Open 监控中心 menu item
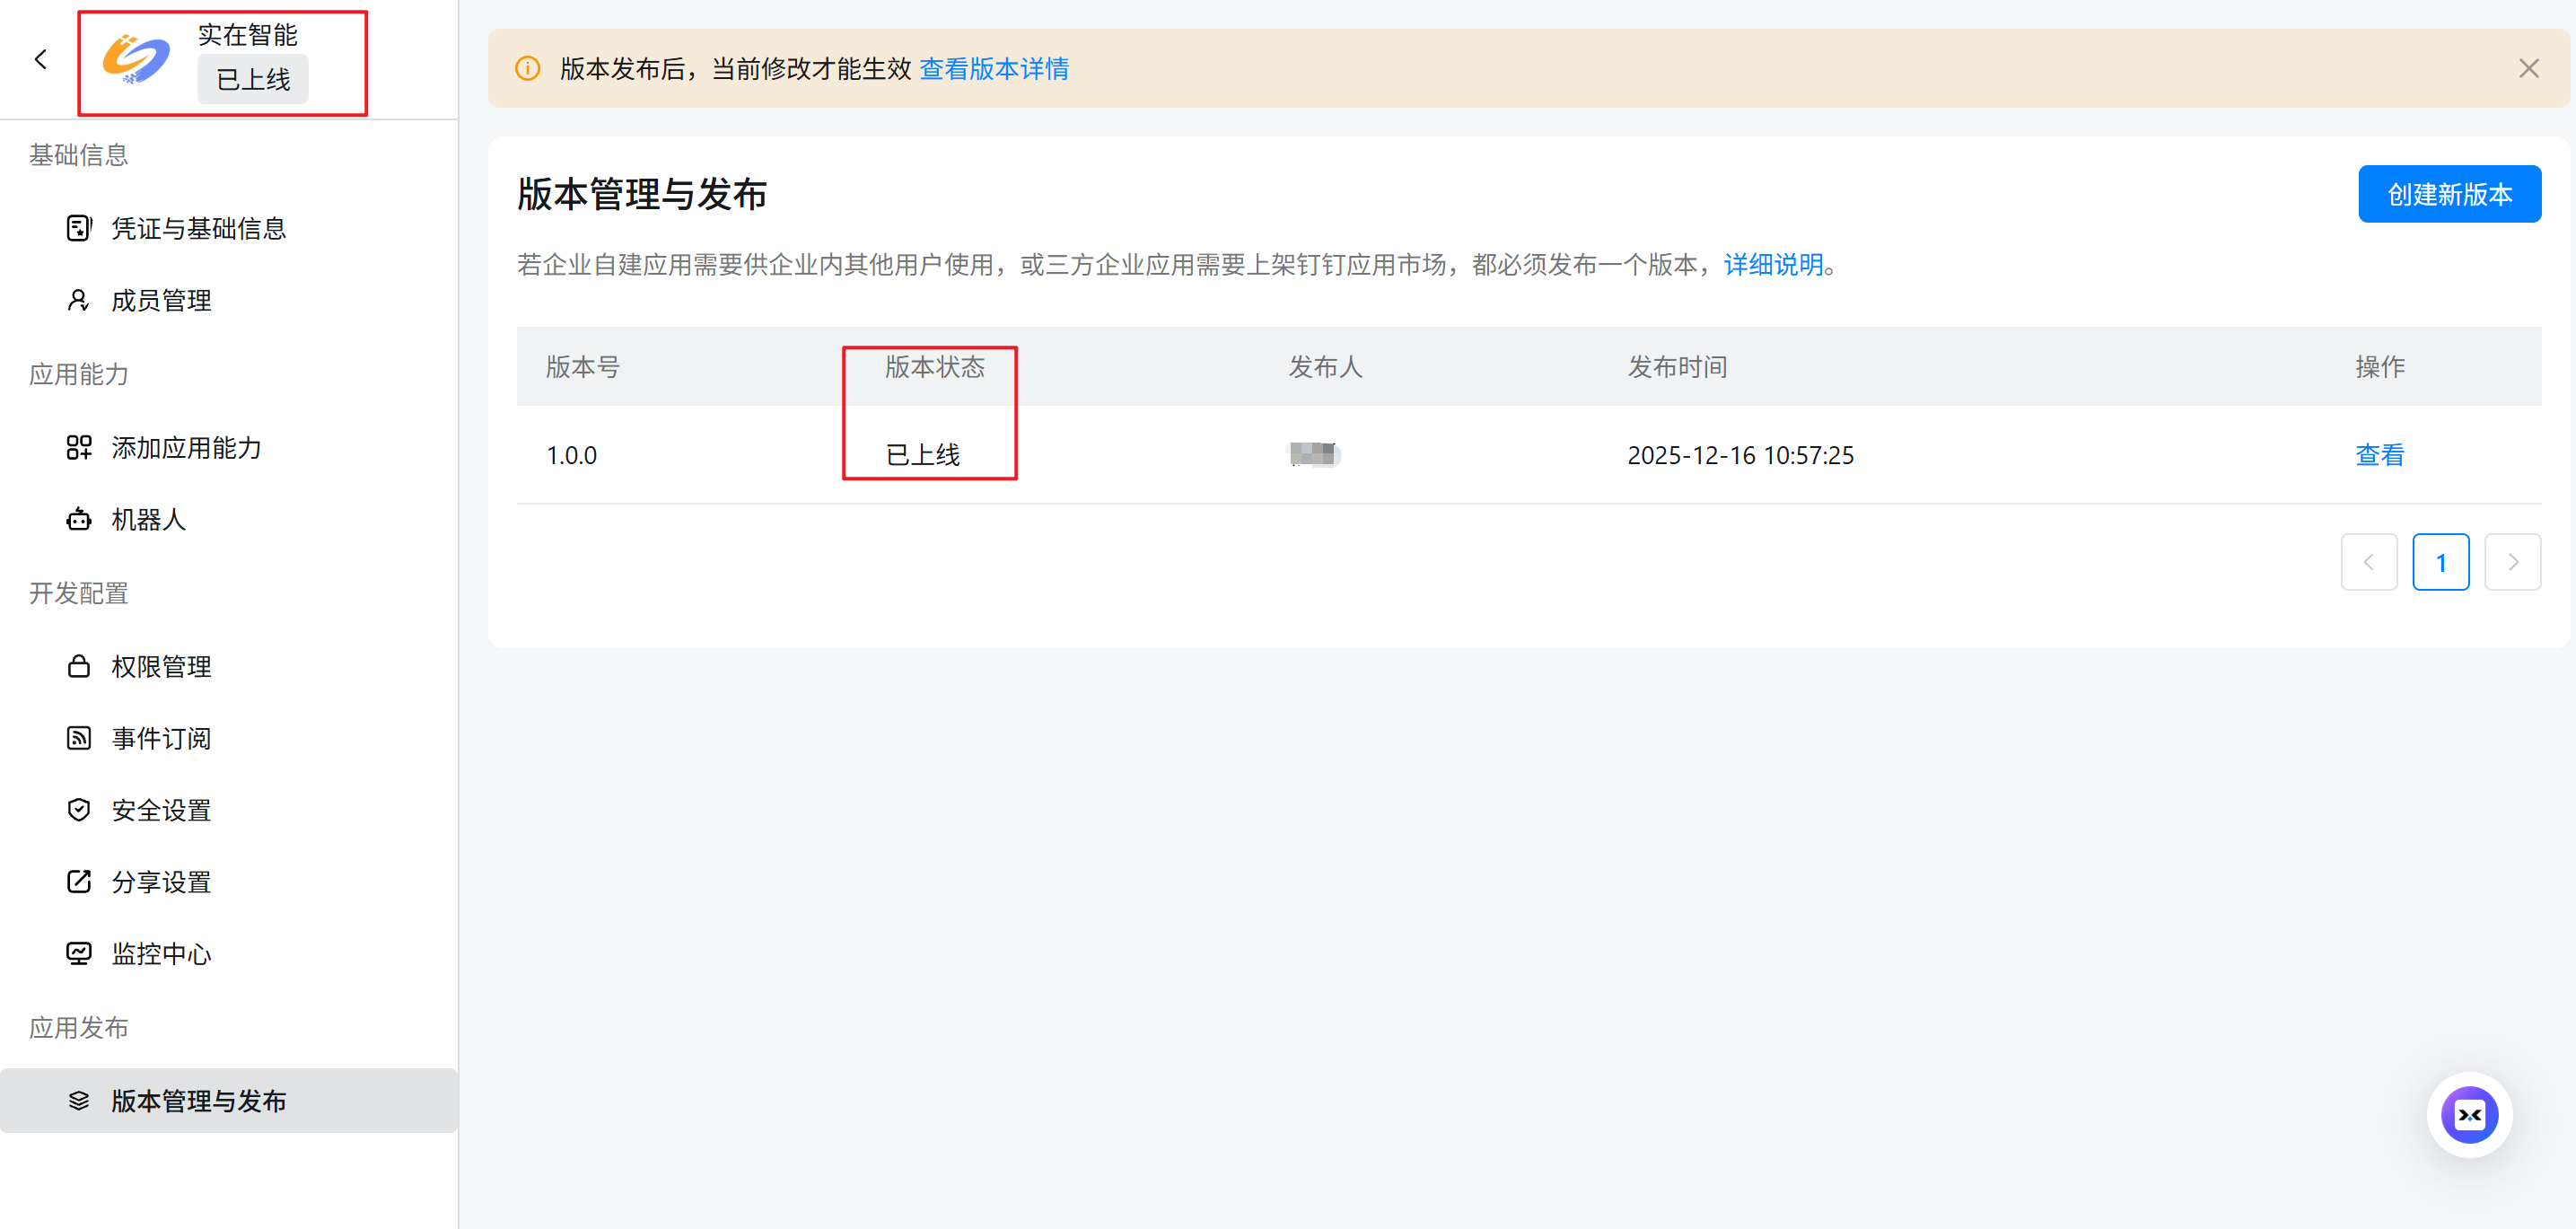 point(161,954)
